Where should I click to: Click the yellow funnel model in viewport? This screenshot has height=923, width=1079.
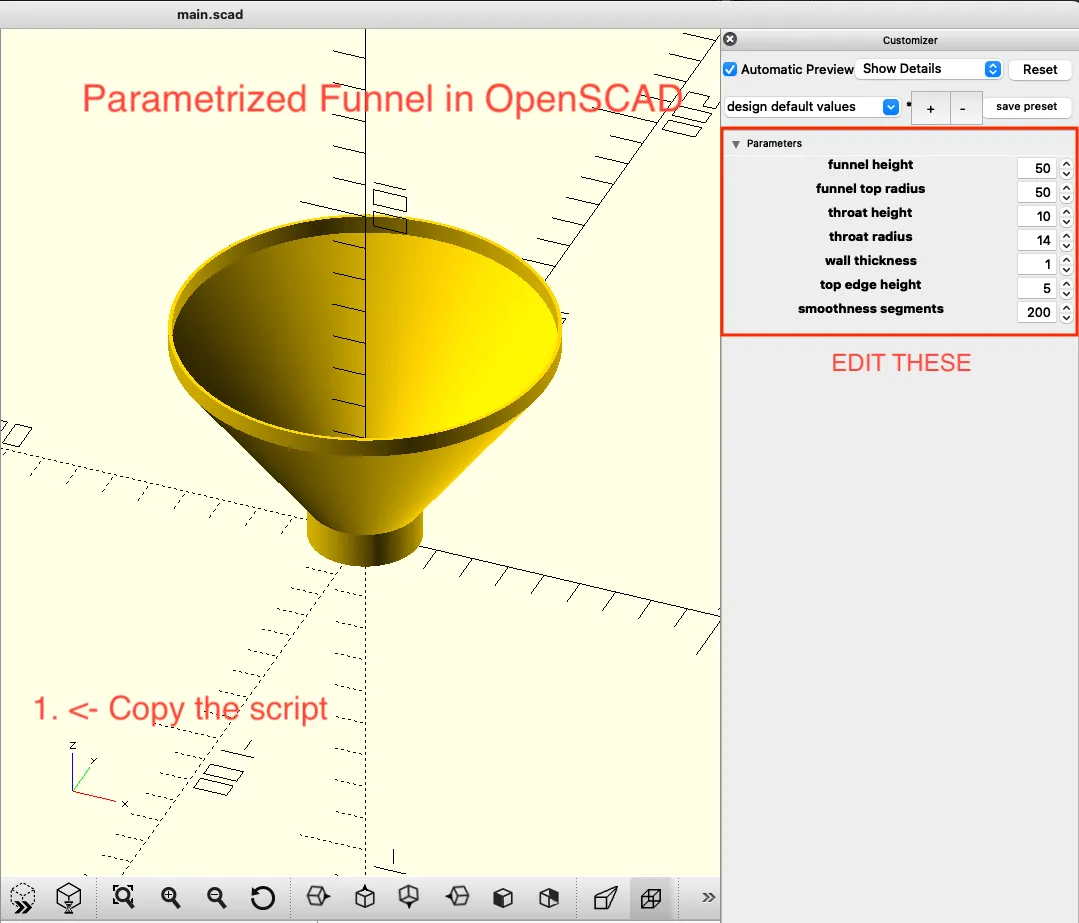tap(365, 389)
